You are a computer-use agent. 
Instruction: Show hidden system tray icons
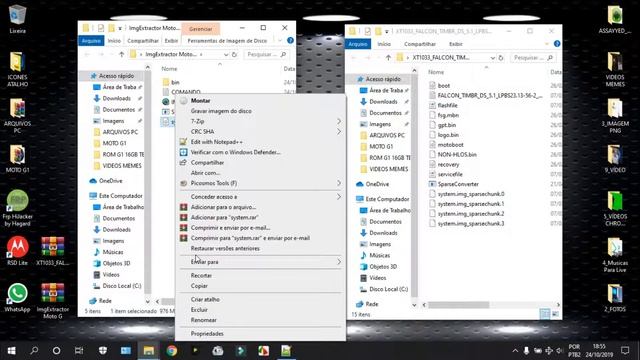point(515,351)
